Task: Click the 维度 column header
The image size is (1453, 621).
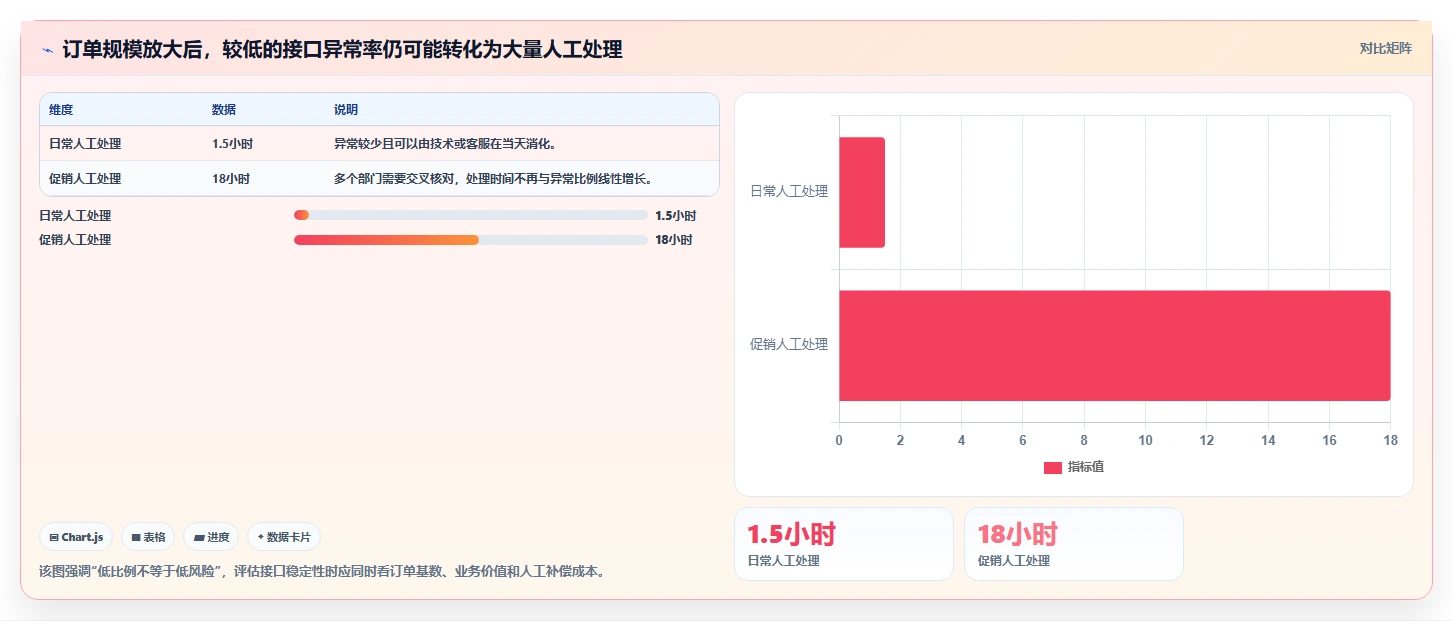Action: [x=61, y=110]
